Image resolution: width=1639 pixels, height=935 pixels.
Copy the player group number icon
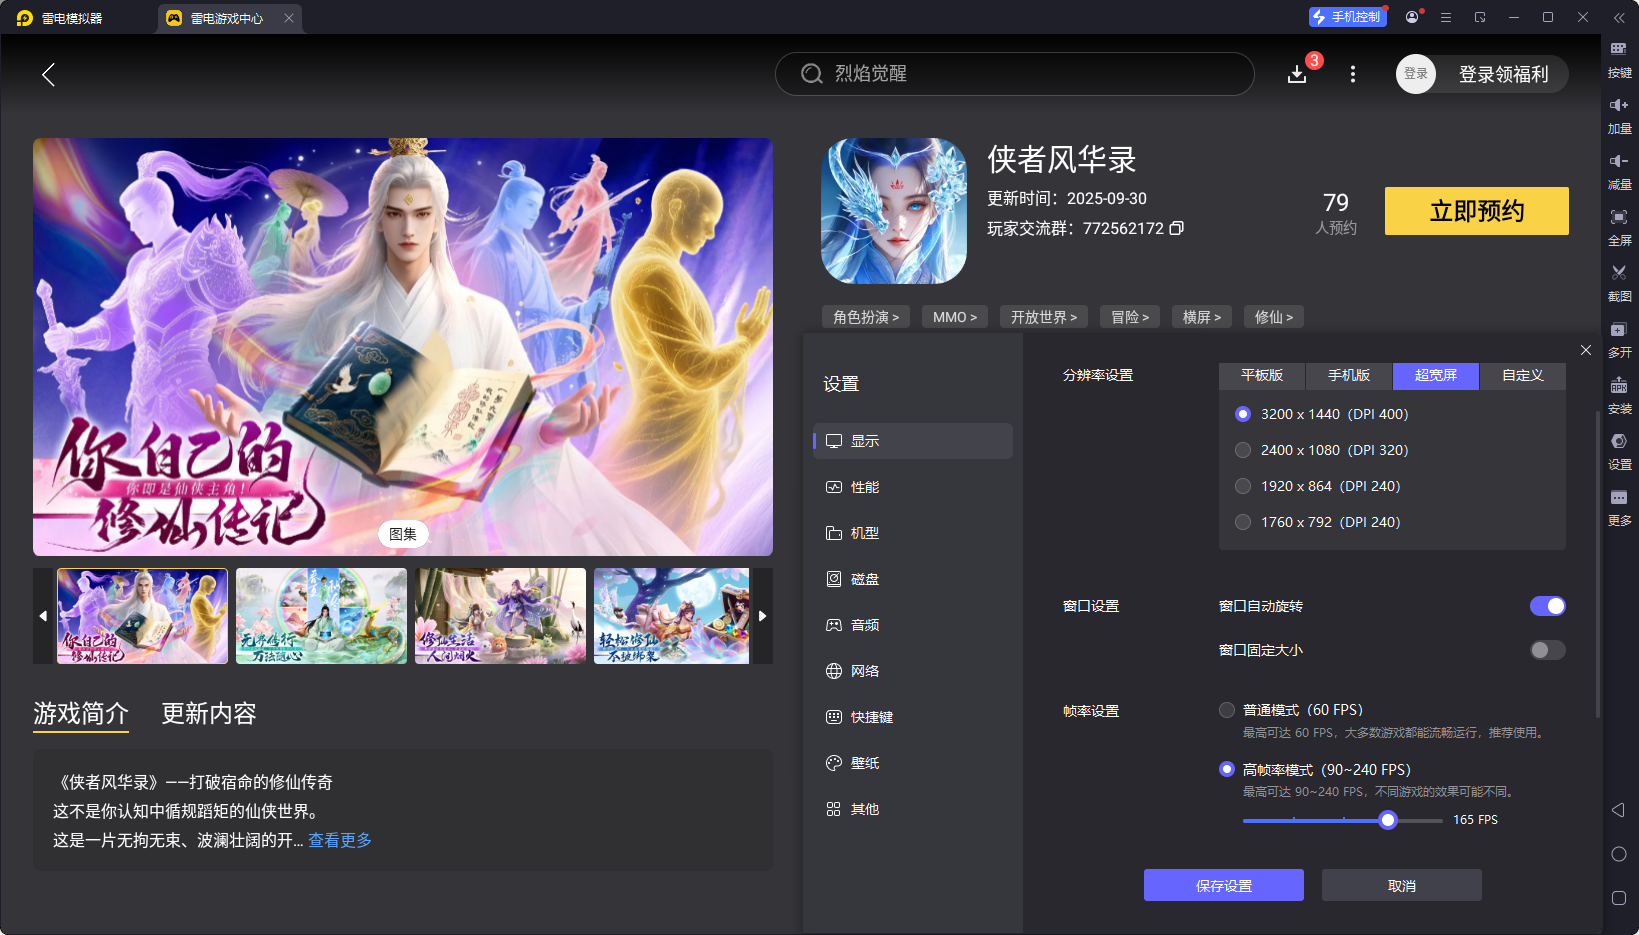1177,228
